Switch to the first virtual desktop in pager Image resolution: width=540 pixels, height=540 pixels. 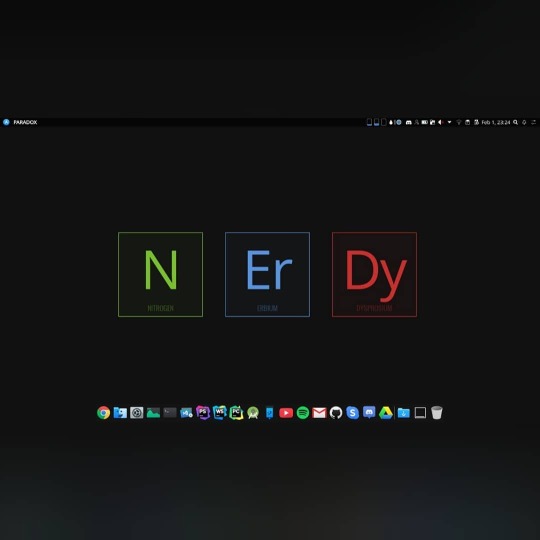click(x=369, y=122)
